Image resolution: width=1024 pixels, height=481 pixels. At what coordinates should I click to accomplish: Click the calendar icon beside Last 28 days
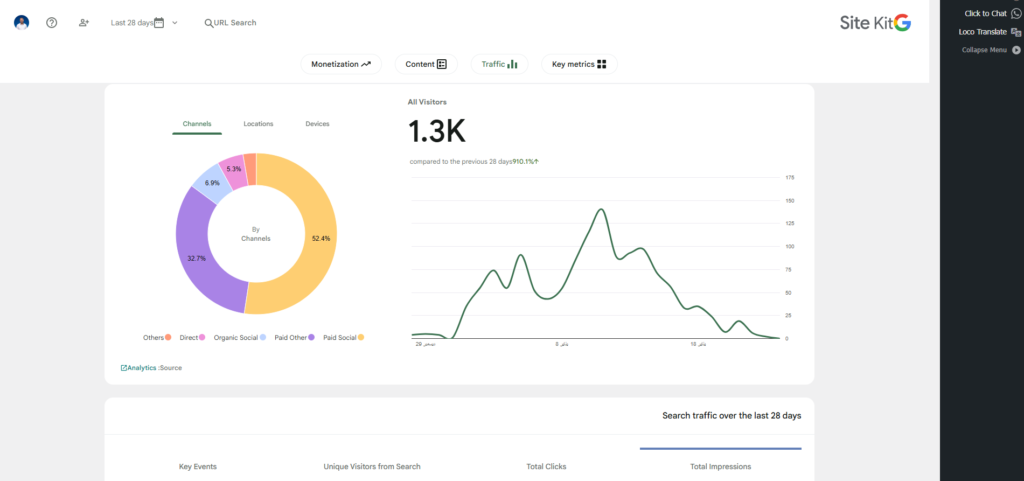(x=158, y=22)
